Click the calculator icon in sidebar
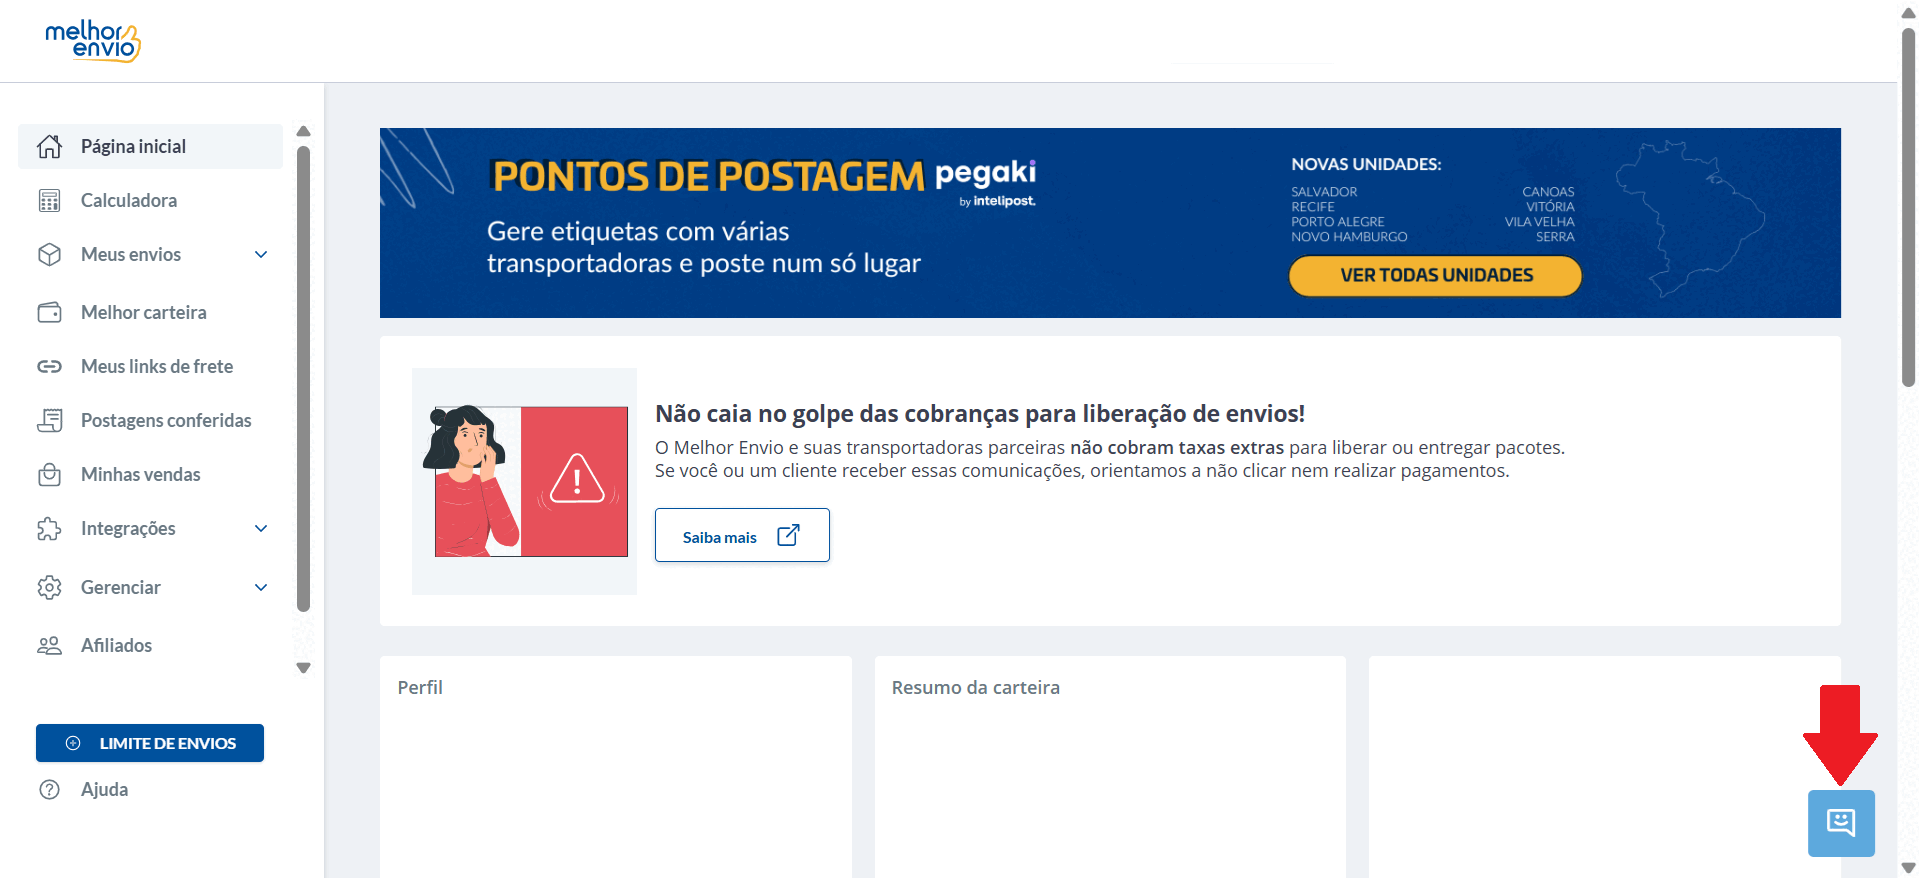Viewport: 1919px width, 880px height. pos(49,201)
